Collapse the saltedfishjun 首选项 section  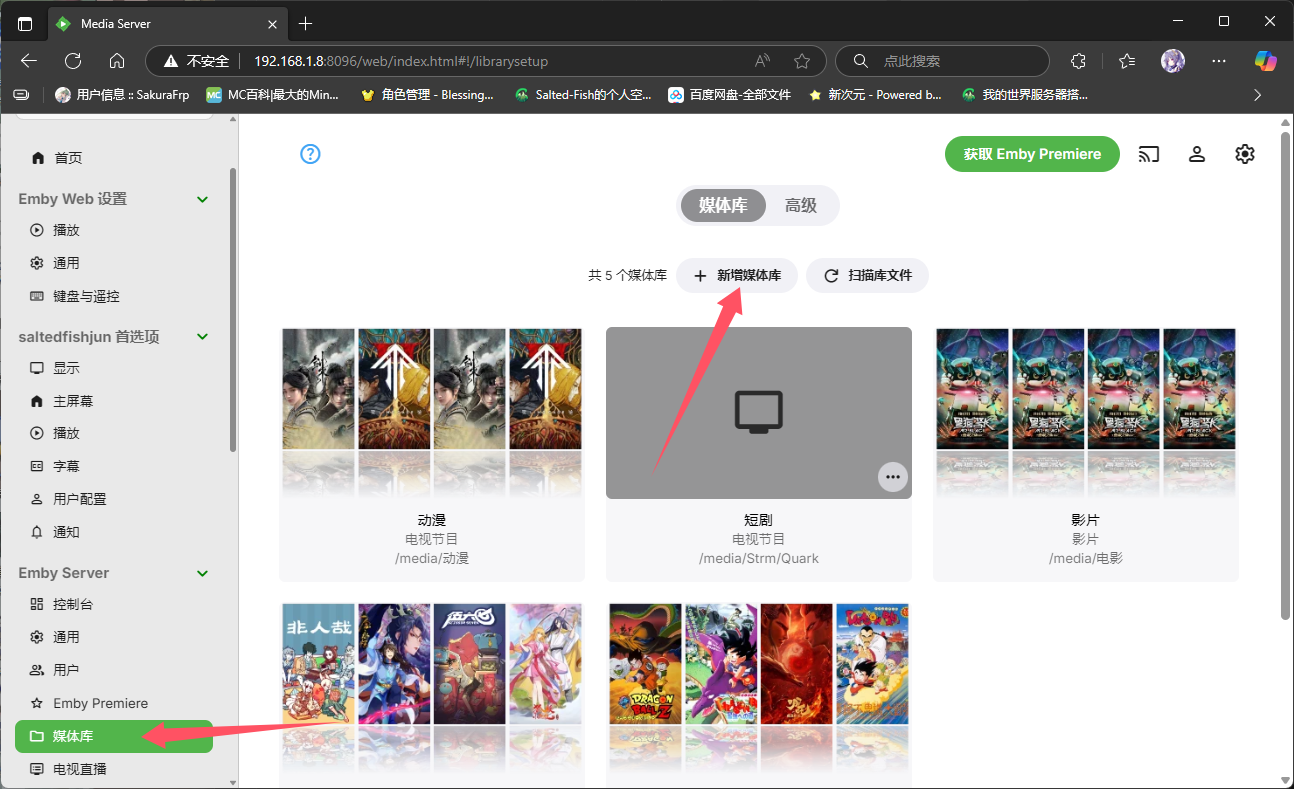point(202,337)
